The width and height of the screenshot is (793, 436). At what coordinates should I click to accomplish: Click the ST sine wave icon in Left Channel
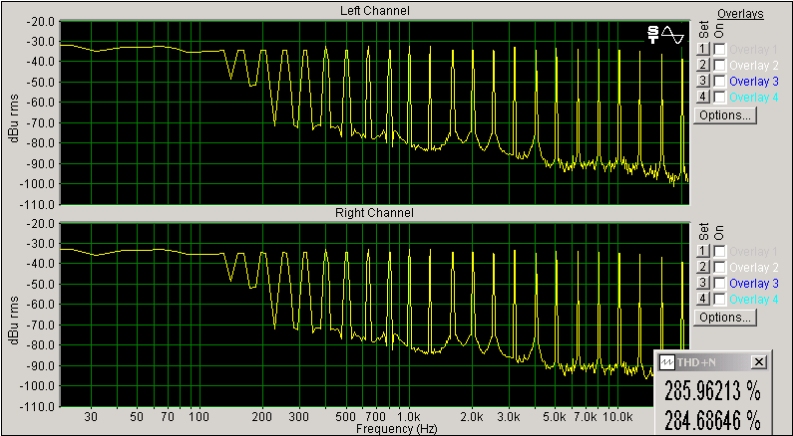pyautogui.click(x=666, y=35)
